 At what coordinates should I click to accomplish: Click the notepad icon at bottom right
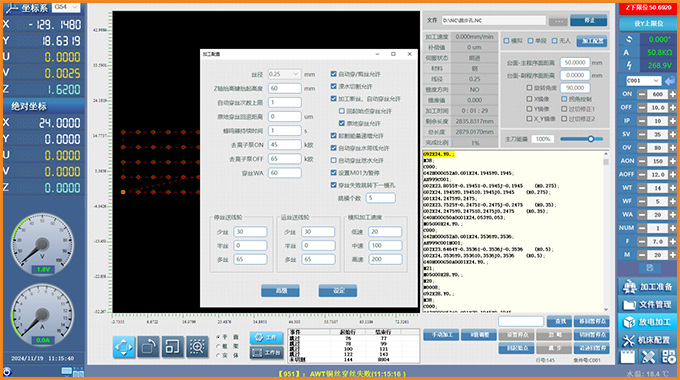tap(628, 357)
